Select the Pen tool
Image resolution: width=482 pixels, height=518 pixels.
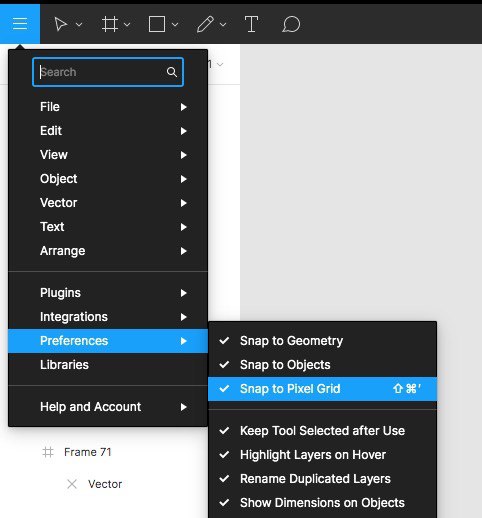[205, 24]
